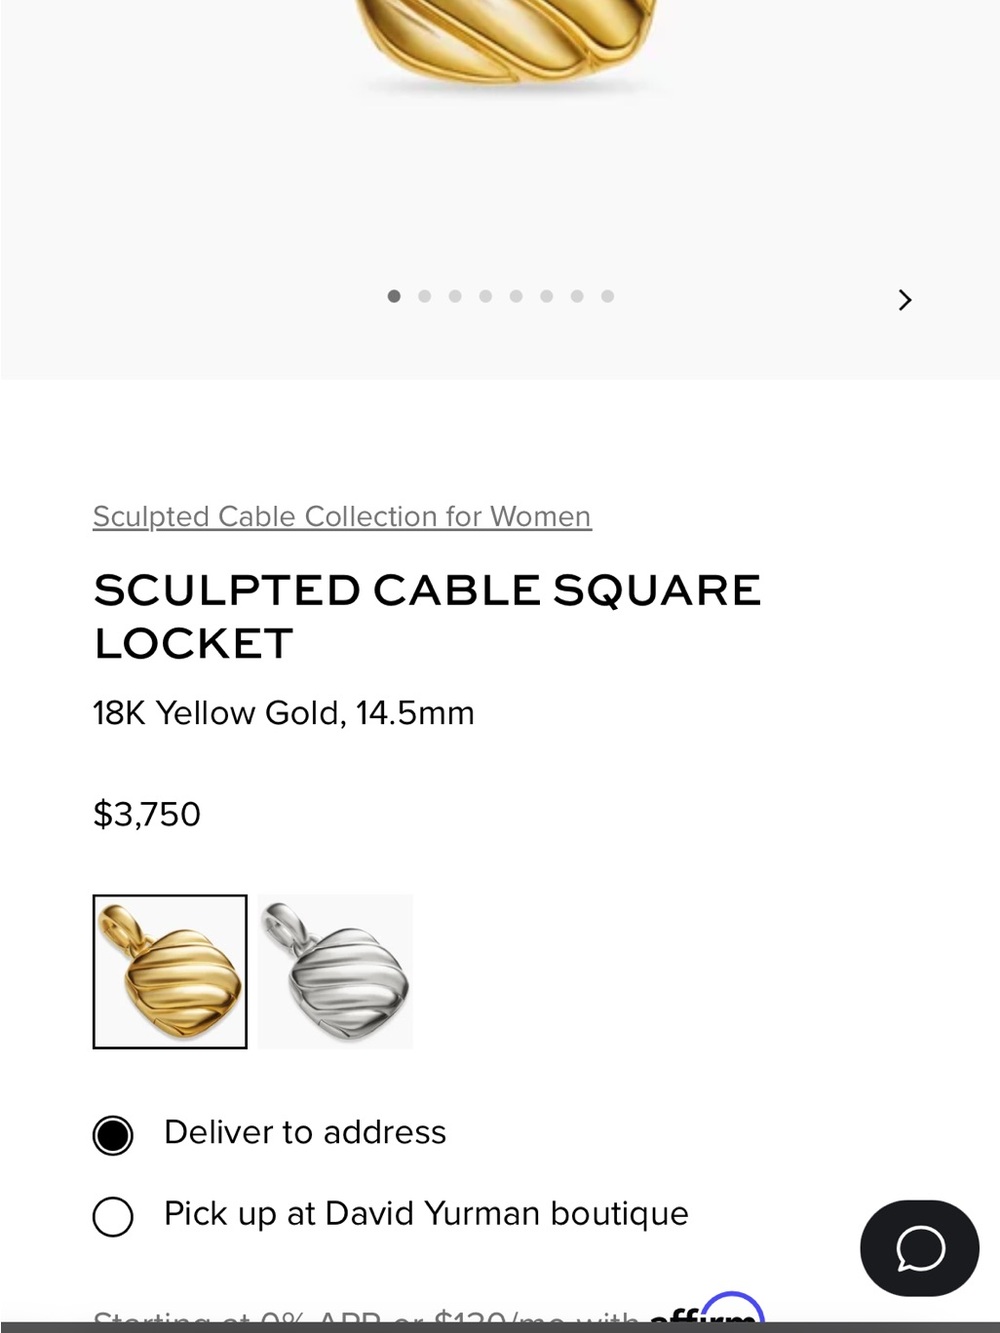Open Sculpted Cable Collection for Women link
Image resolution: width=1000 pixels, height=1333 pixels.
[342, 516]
